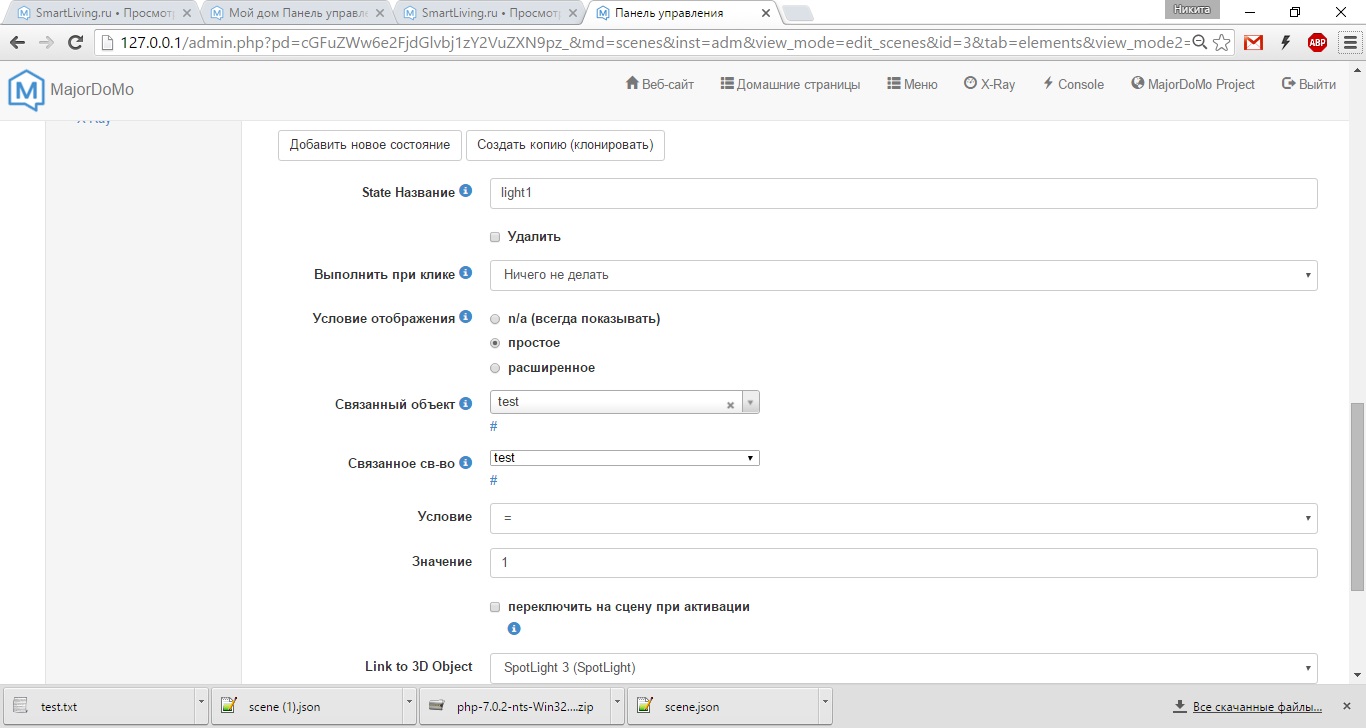Click info icon beside Связанный объект
Screen dimensions: 1366x728
click(465, 404)
